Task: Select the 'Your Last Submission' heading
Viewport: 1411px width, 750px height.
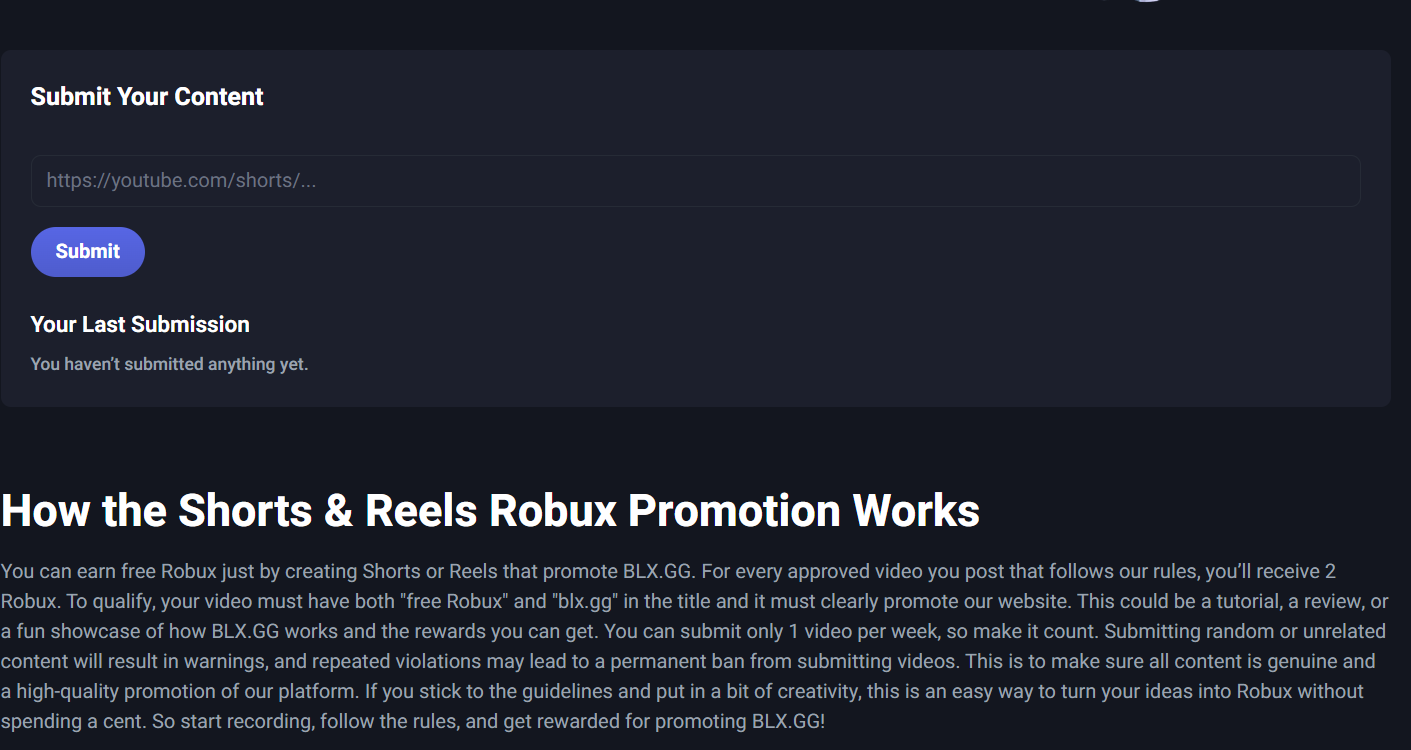Action: 140,325
